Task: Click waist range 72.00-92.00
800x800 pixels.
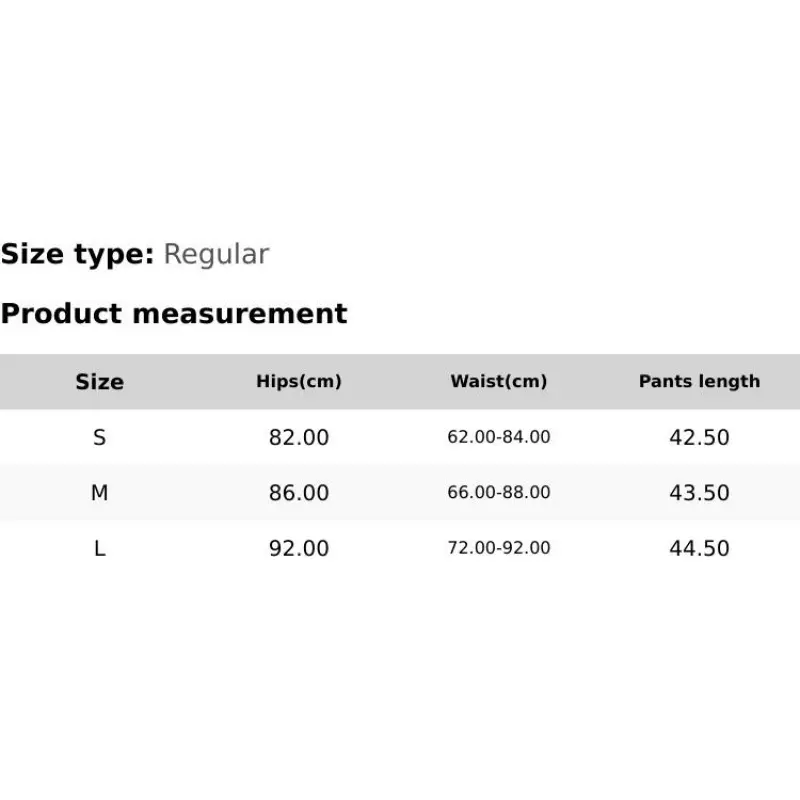Action: click(x=499, y=548)
